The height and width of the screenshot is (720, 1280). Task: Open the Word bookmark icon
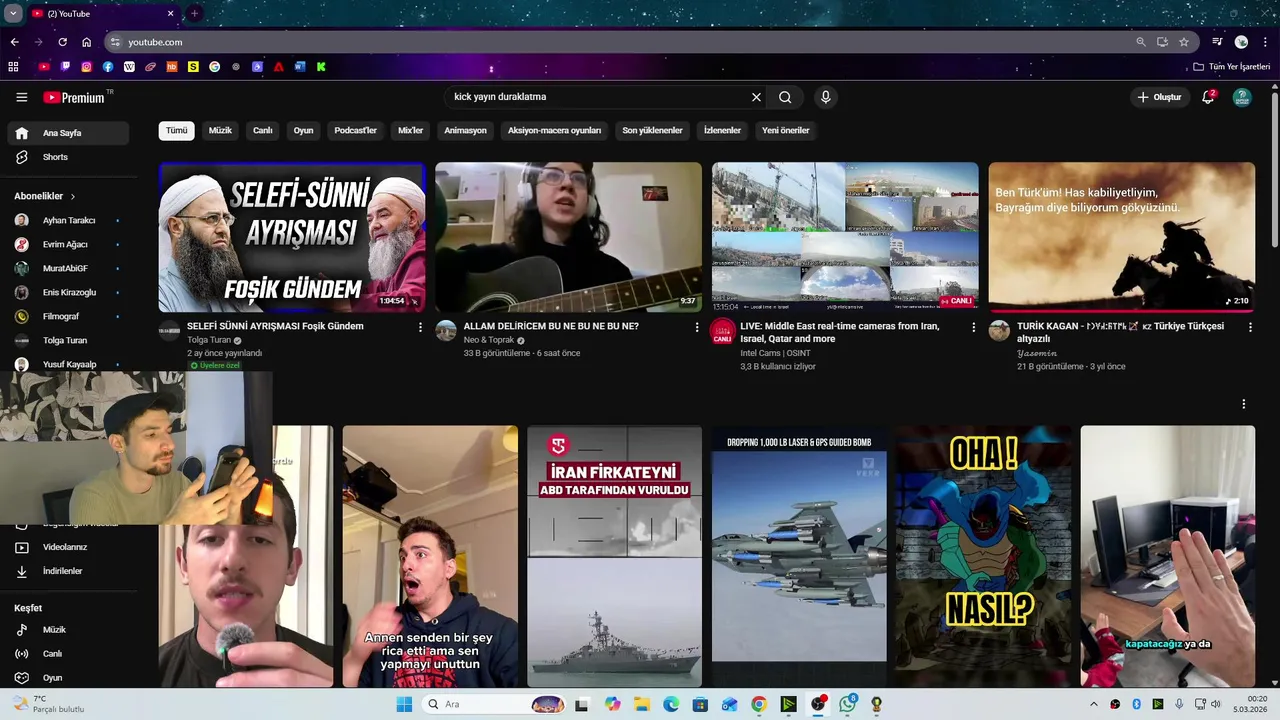pyautogui.click(x=300, y=67)
